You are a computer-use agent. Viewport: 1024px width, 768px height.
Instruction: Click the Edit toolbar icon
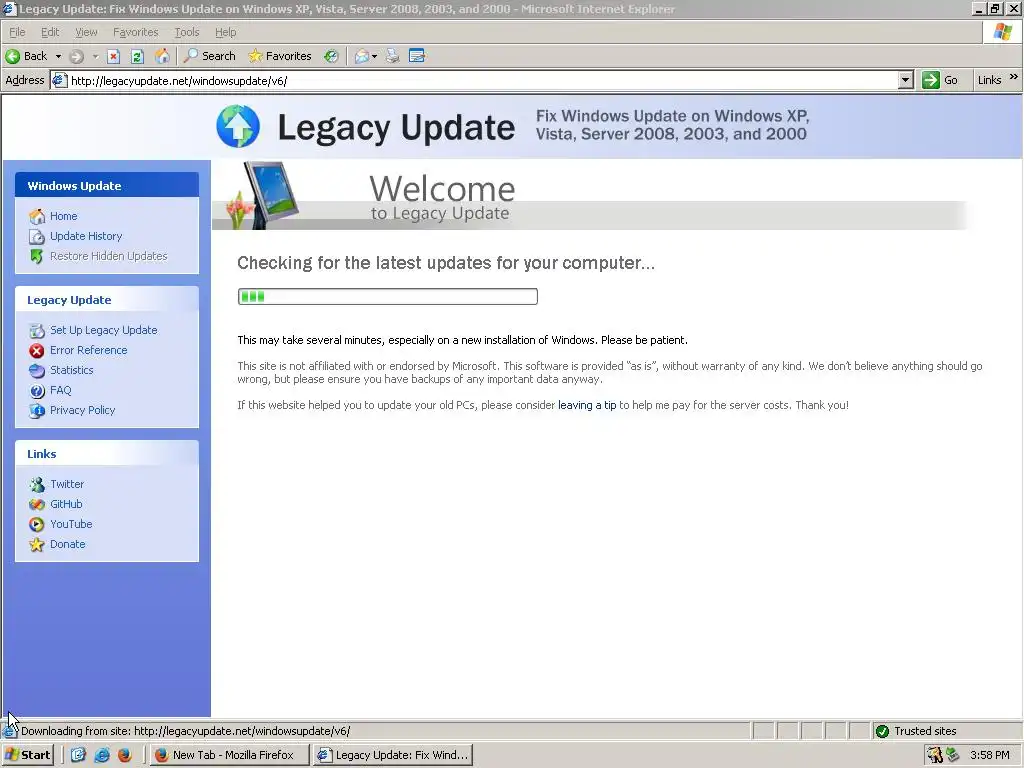417,56
